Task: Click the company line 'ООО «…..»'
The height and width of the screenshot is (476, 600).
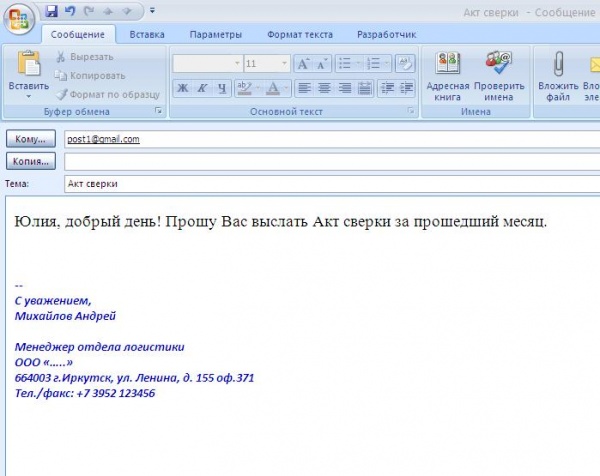Action: click(x=43, y=362)
